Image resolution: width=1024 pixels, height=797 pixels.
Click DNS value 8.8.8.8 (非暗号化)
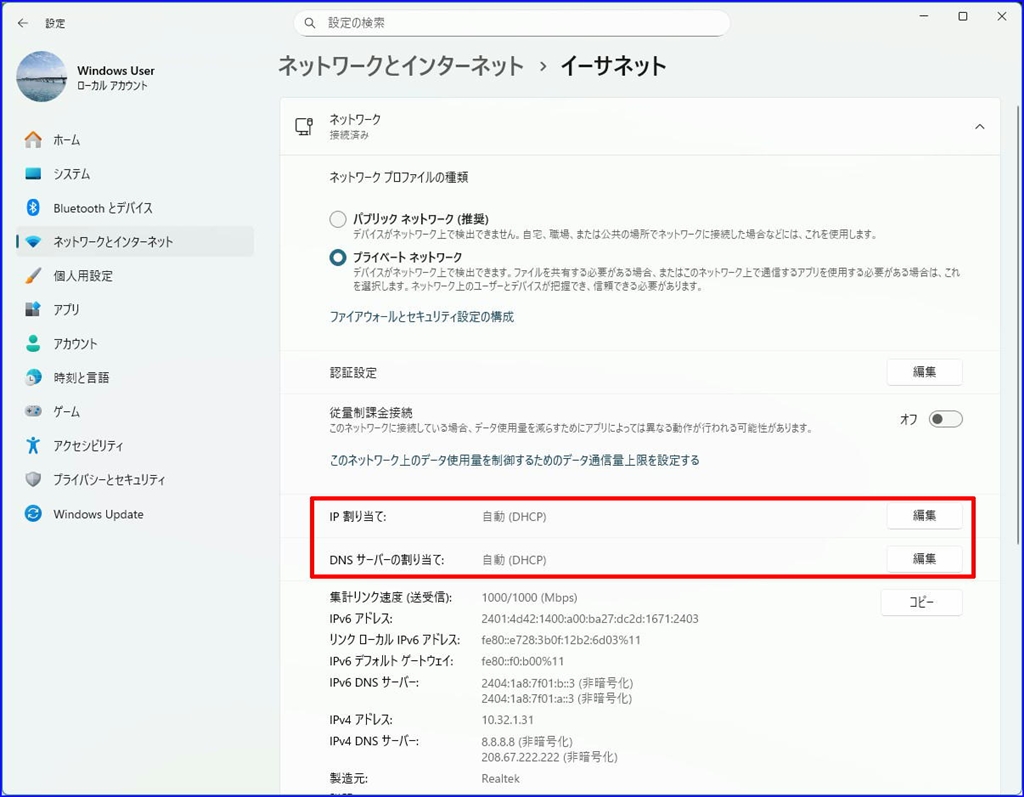coord(527,741)
